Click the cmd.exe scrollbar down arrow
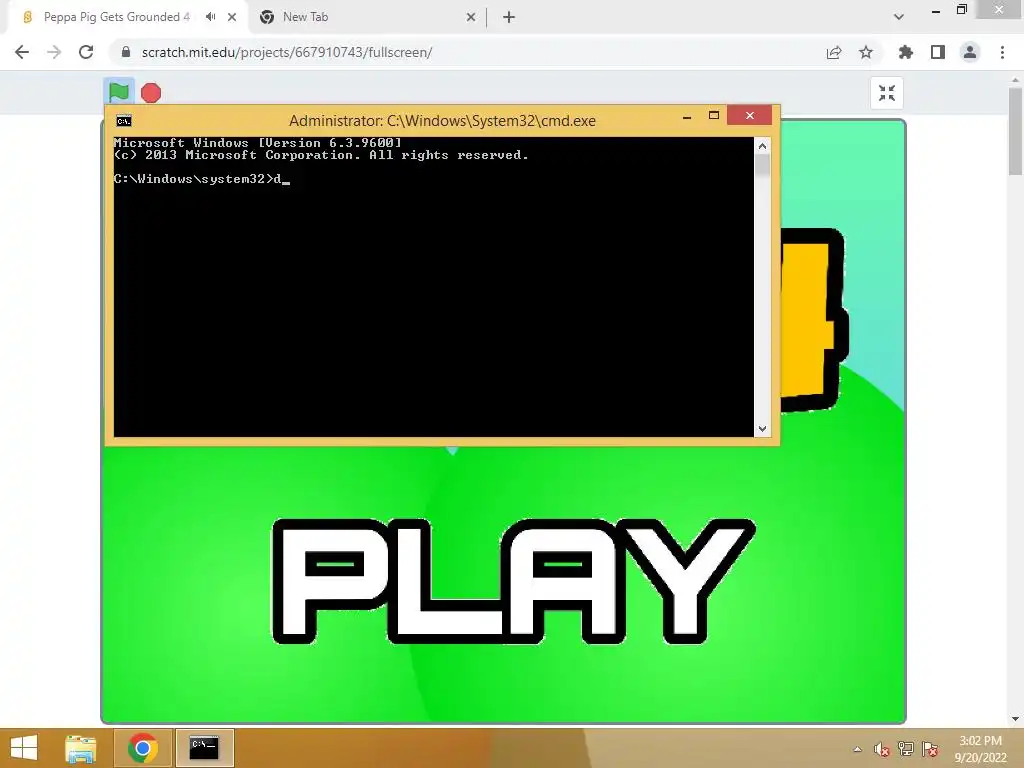The width and height of the screenshot is (1024, 768). click(x=762, y=428)
